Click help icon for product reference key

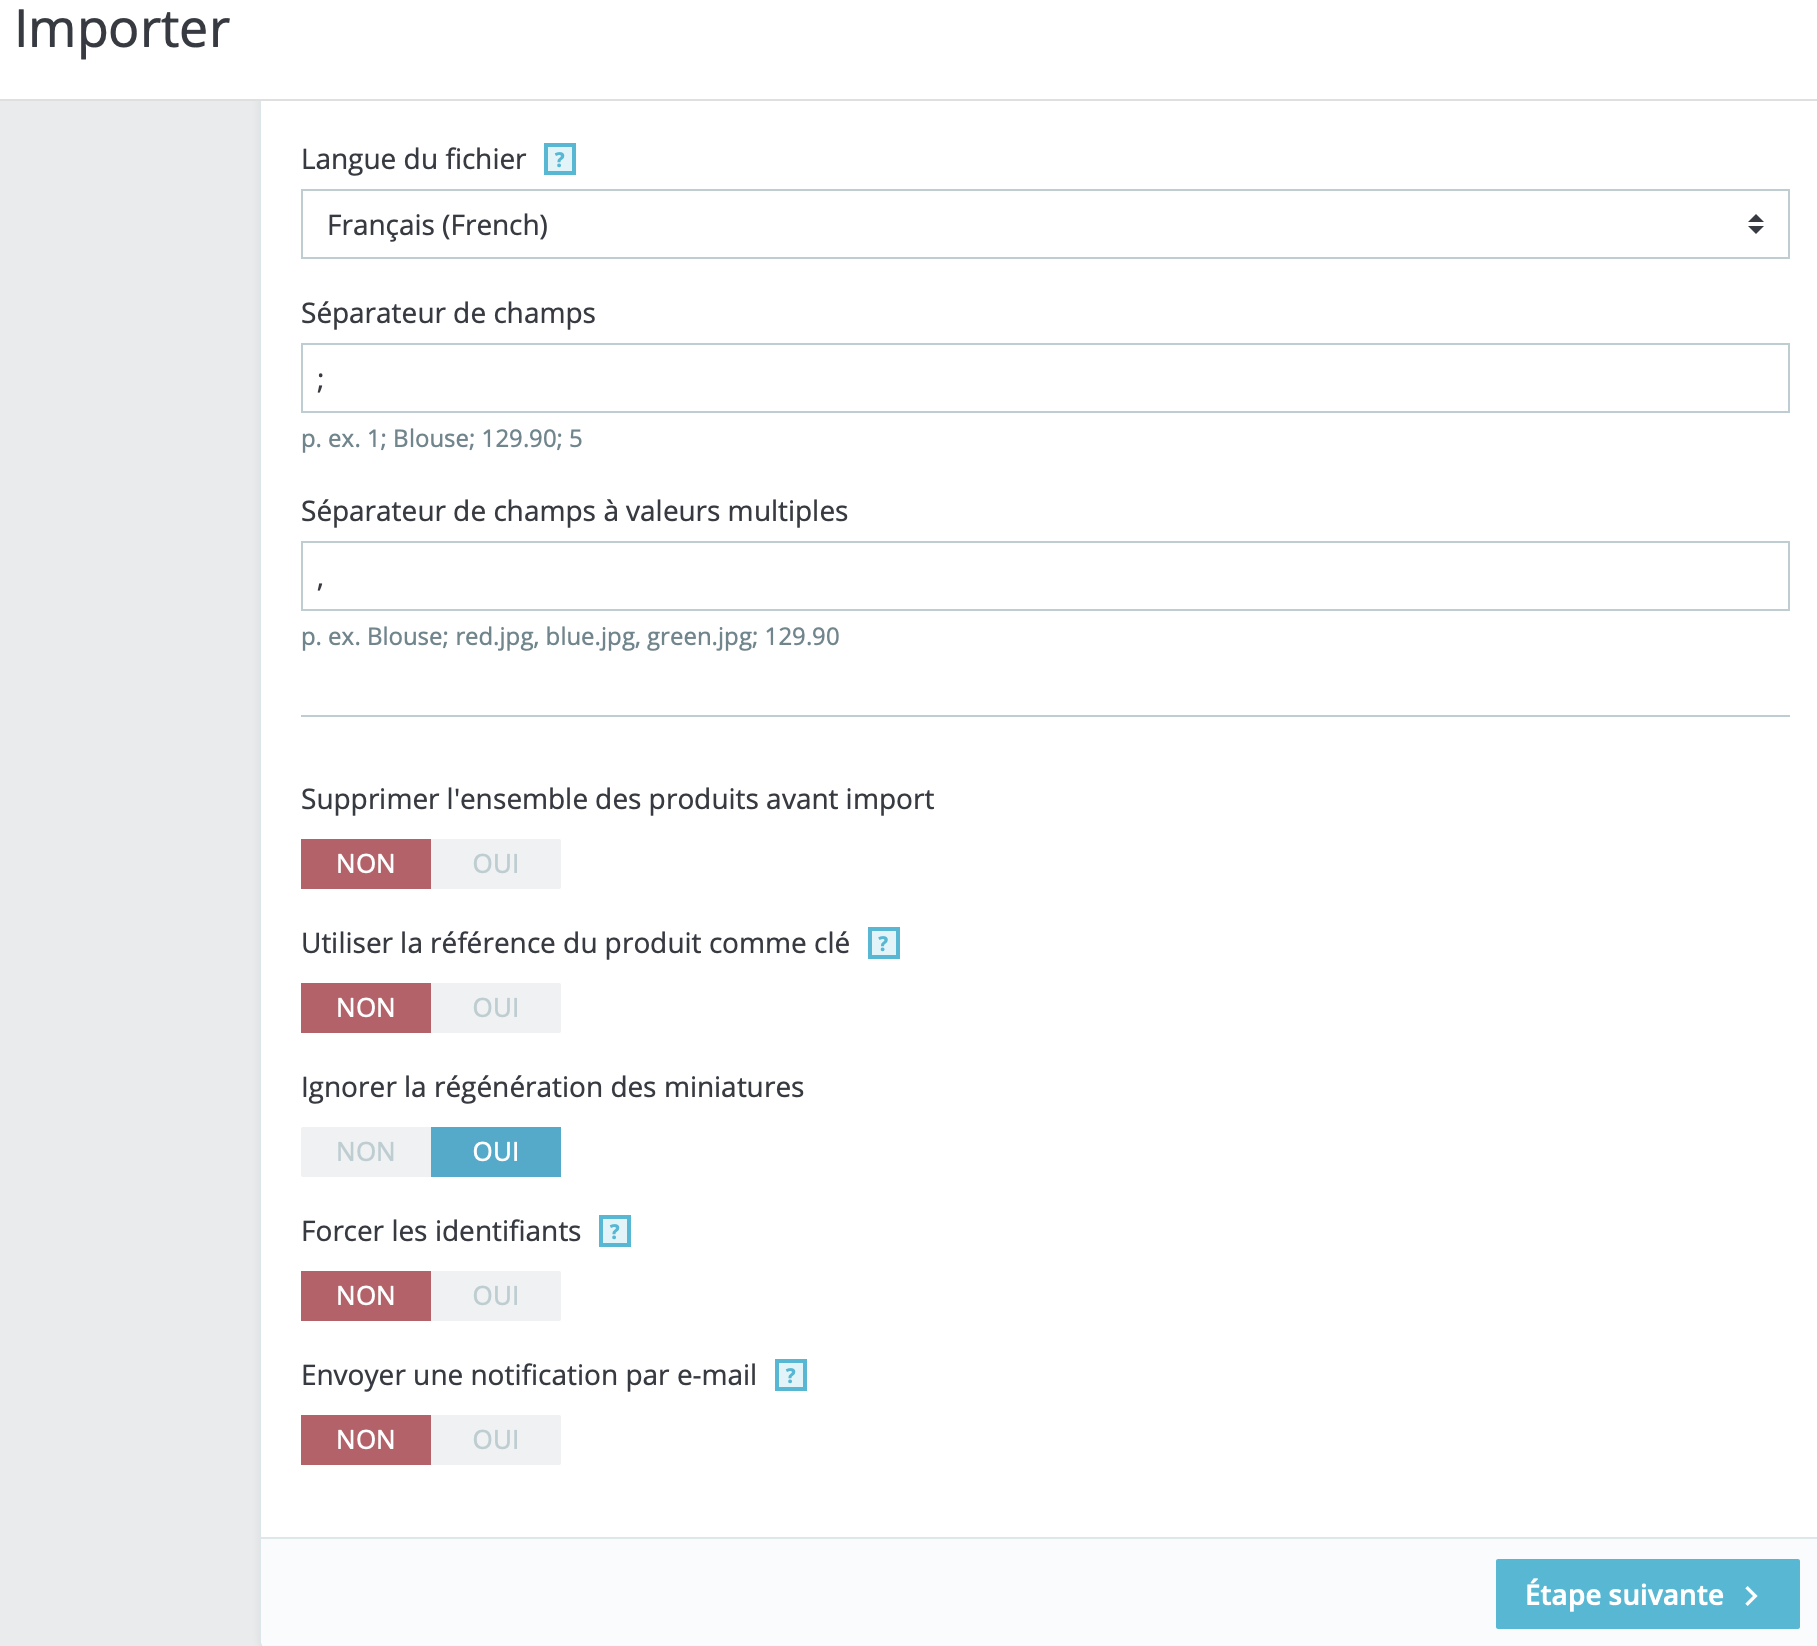click(x=883, y=943)
